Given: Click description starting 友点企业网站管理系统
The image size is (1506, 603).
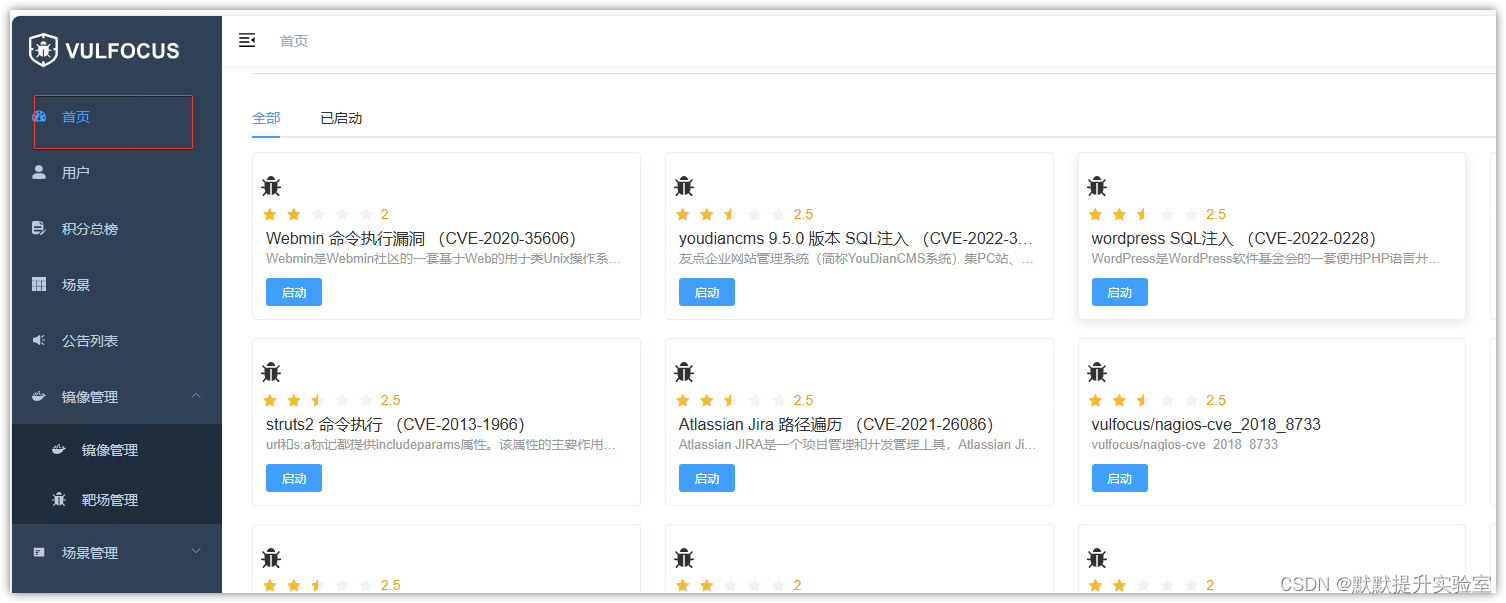Looking at the screenshot, I should (856, 259).
